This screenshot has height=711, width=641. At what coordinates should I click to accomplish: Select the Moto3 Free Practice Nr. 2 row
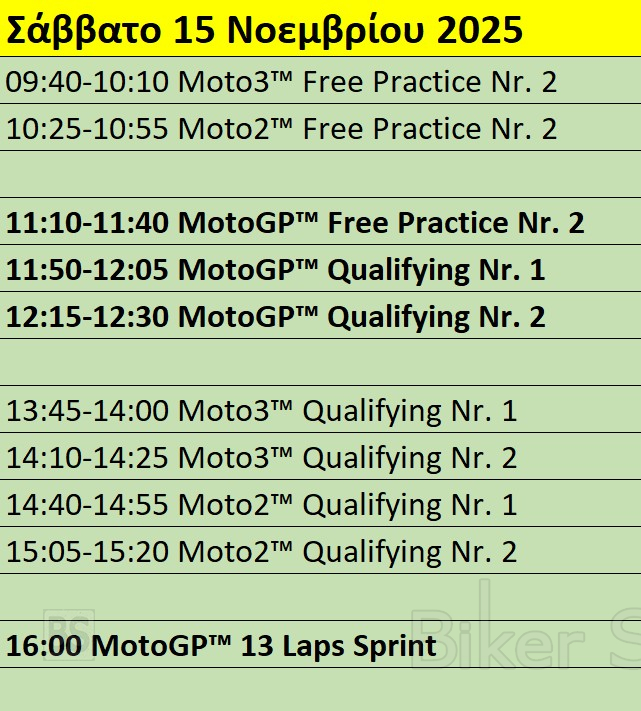tap(281, 82)
